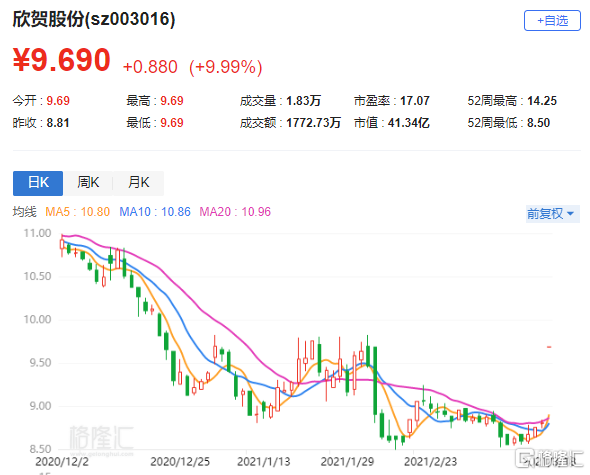Select the 日K chart tab
This screenshot has height=475, width=590.
38,183
